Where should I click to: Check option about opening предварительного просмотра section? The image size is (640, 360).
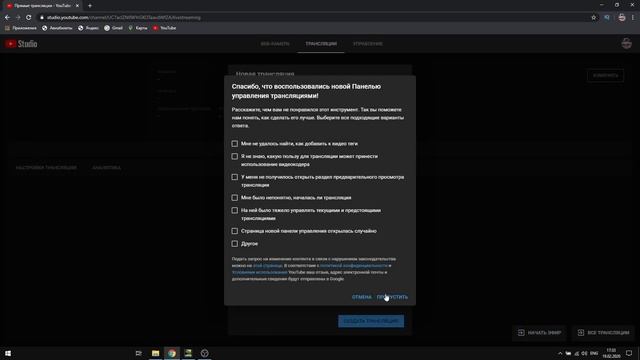(235, 177)
